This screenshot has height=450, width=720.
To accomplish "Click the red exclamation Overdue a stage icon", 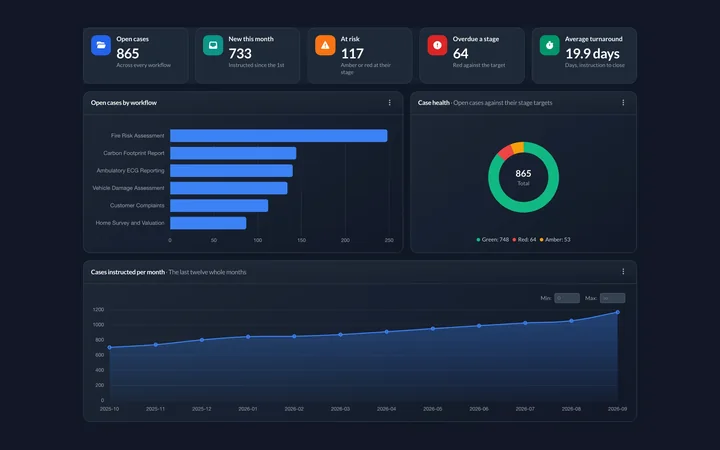I will pyautogui.click(x=437, y=45).
